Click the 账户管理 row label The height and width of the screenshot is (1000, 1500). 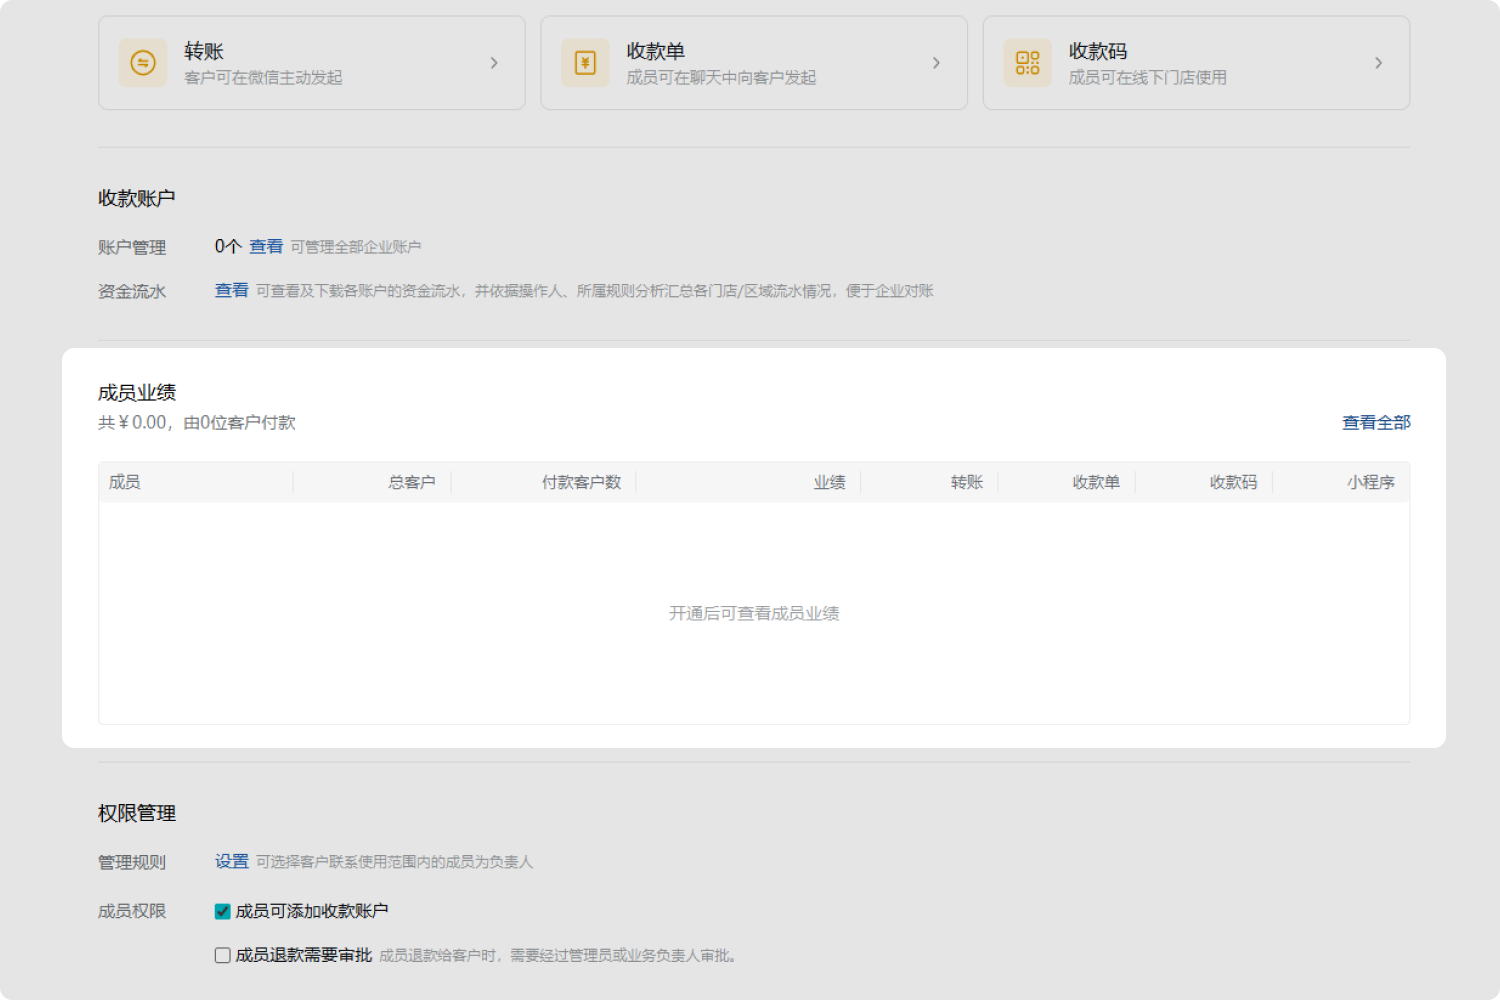(x=132, y=247)
